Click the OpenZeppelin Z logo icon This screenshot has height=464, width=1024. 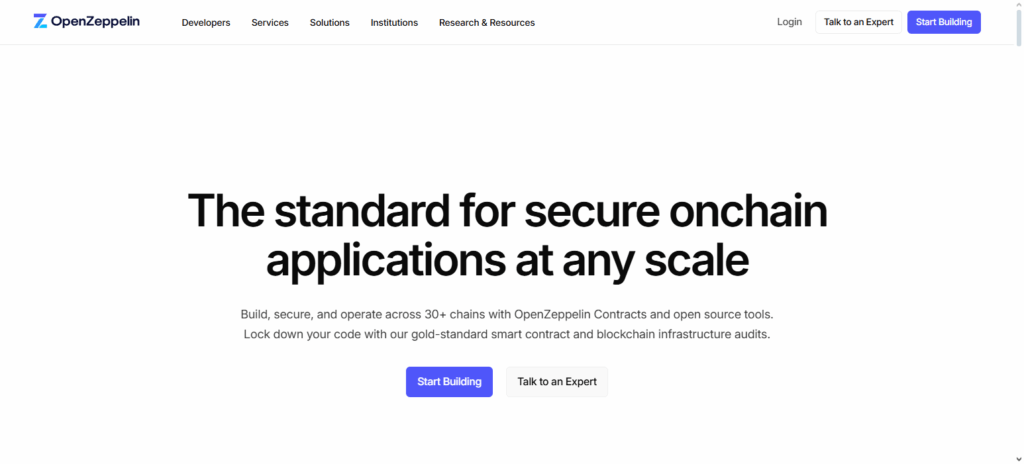click(x=40, y=21)
